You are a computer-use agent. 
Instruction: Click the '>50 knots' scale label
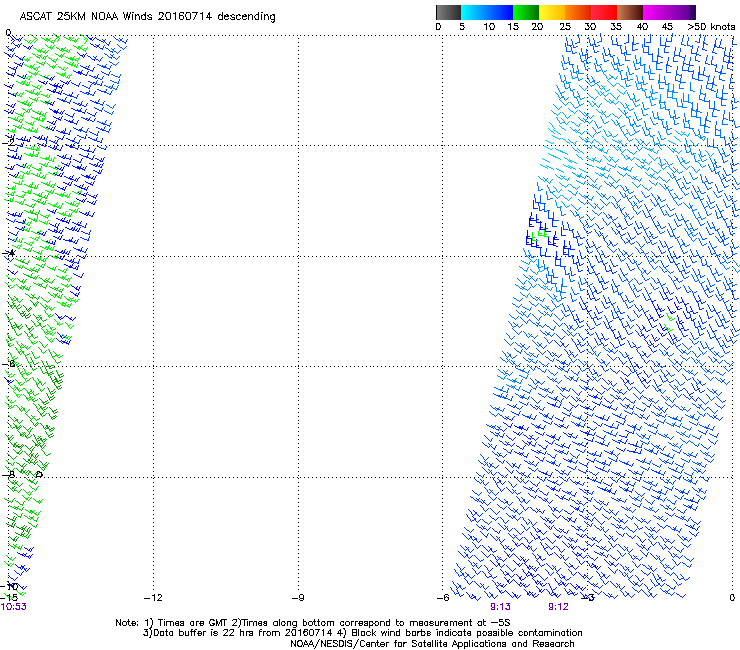(x=711, y=27)
